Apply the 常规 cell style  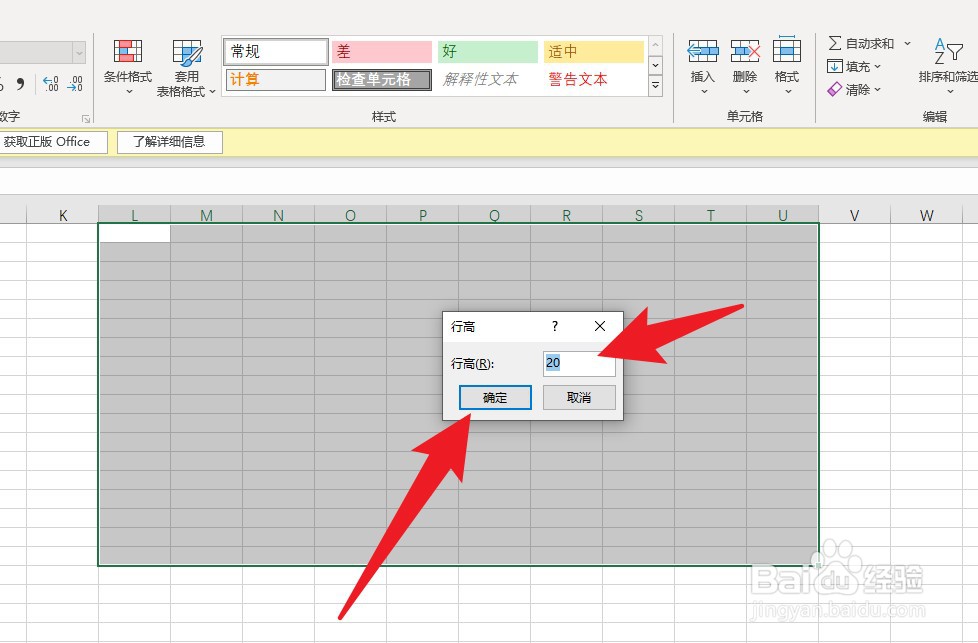(276, 52)
